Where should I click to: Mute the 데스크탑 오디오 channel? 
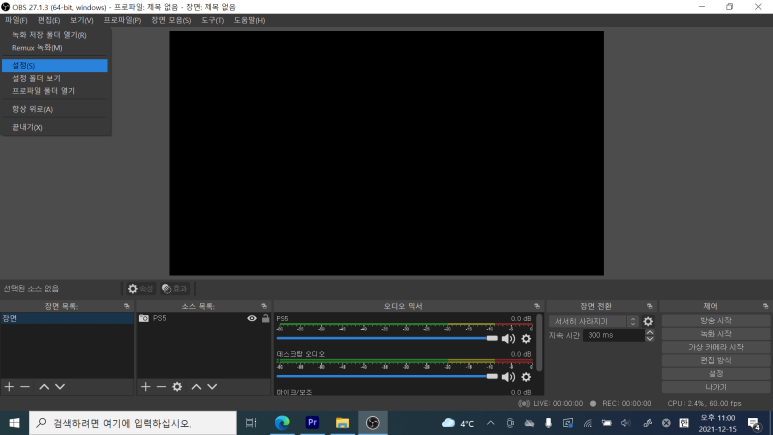(508, 377)
